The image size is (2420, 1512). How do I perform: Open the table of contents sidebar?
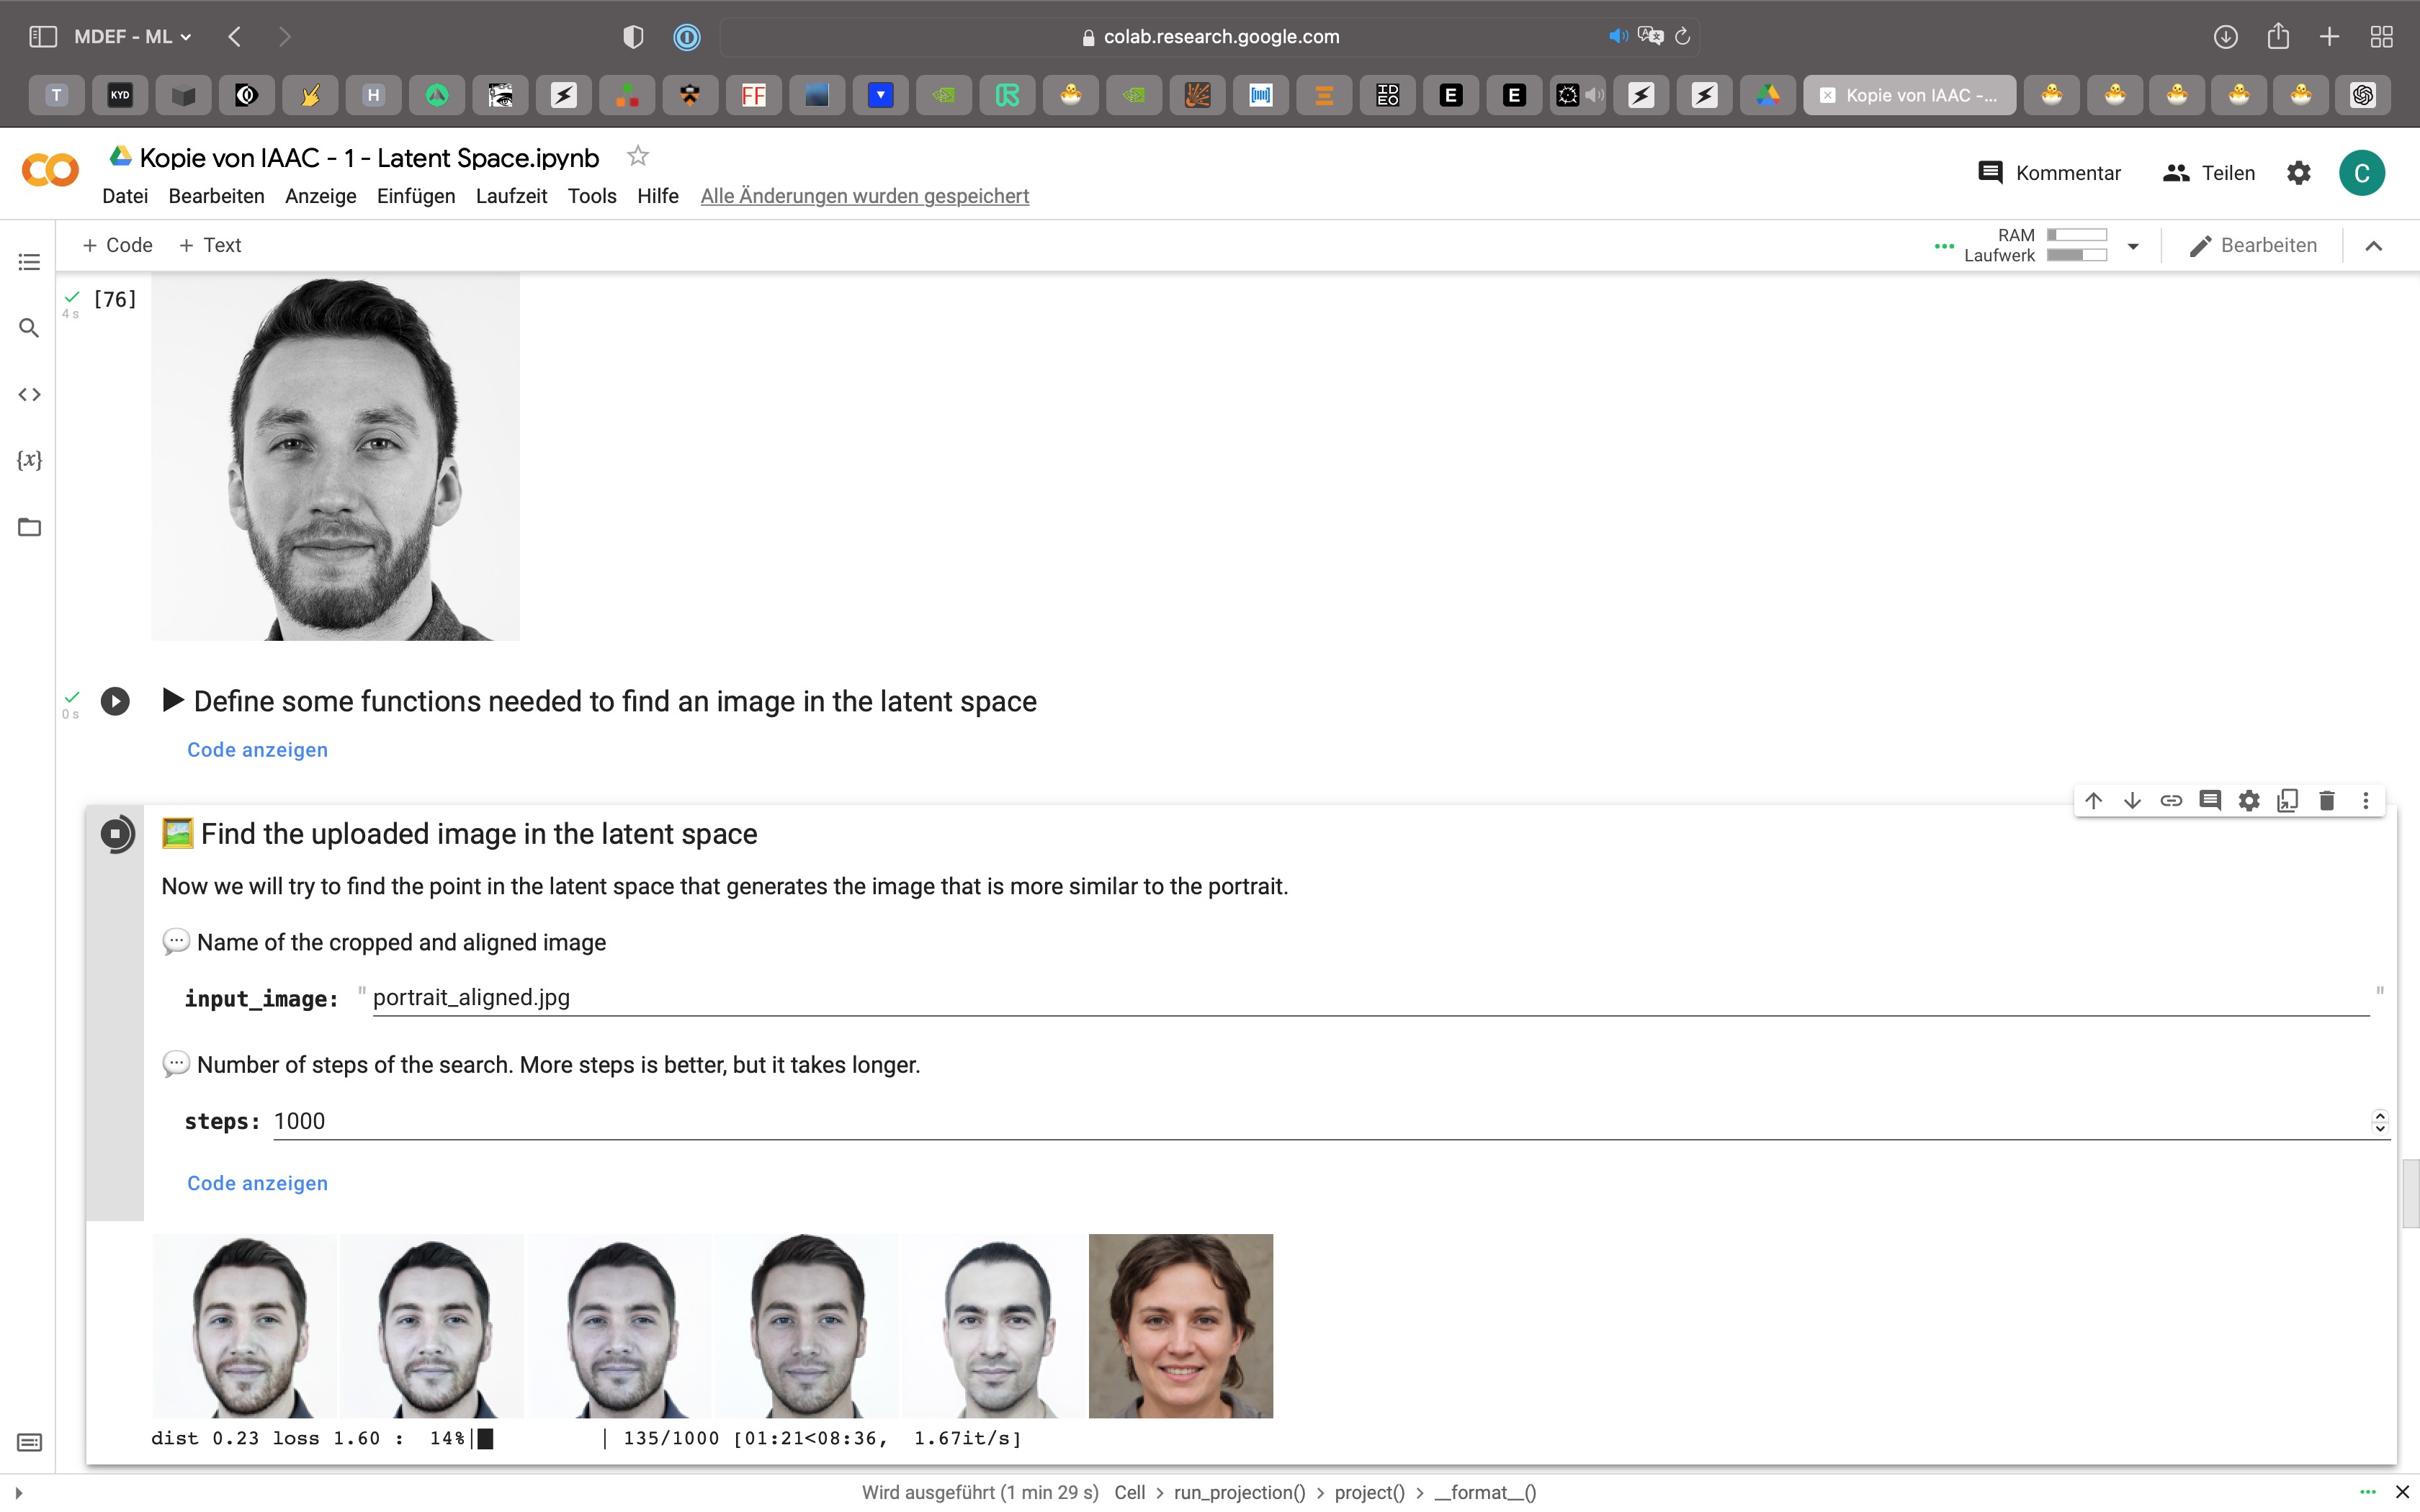[x=29, y=262]
